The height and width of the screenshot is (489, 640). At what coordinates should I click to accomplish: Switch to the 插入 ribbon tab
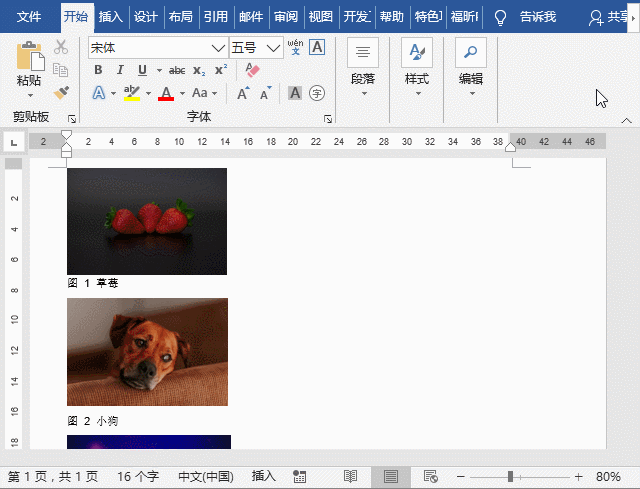(111, 17)
